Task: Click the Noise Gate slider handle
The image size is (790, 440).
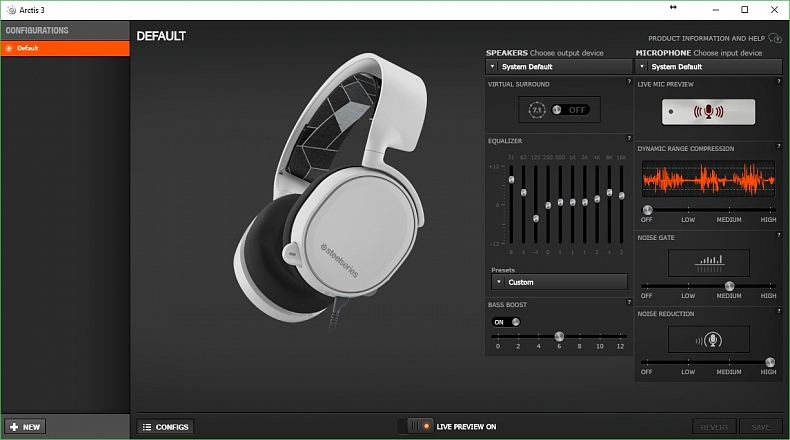Action: point(730,286)
